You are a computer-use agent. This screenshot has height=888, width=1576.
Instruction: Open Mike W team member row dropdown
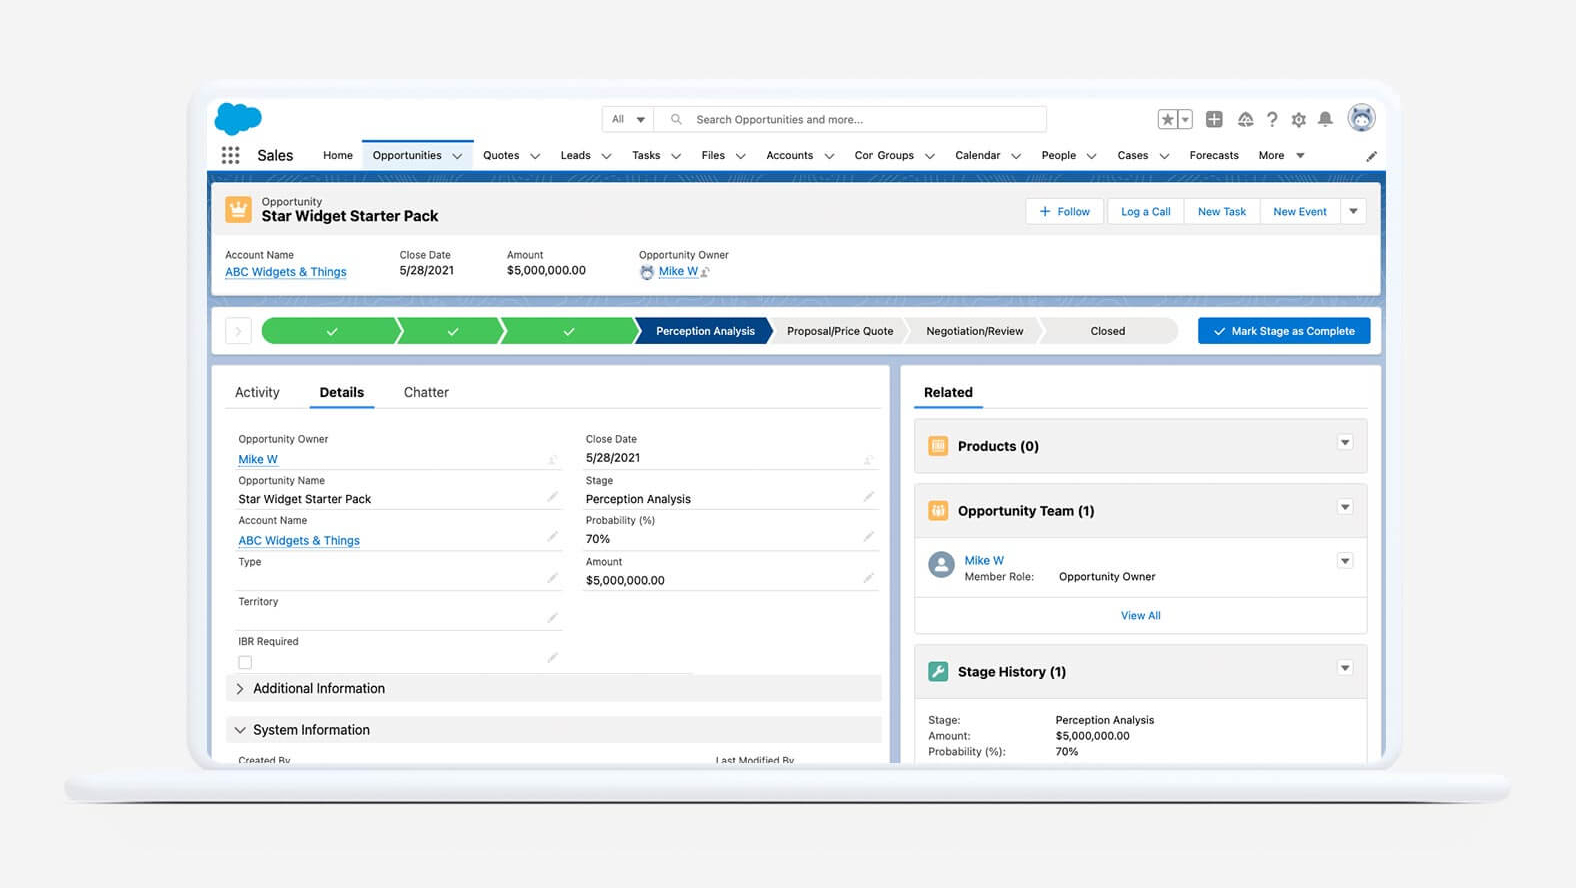[x=1345, y=561]
